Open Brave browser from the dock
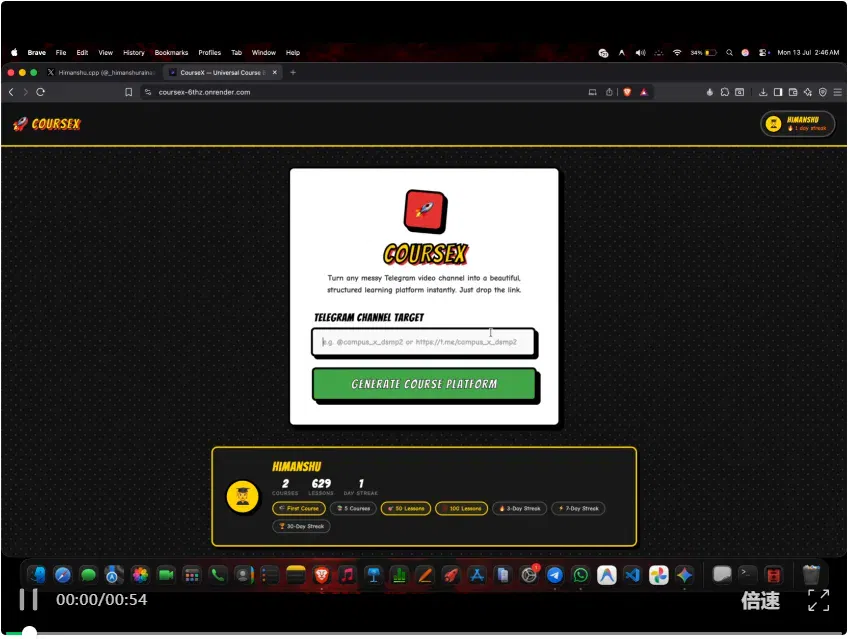 click(321, 576)
